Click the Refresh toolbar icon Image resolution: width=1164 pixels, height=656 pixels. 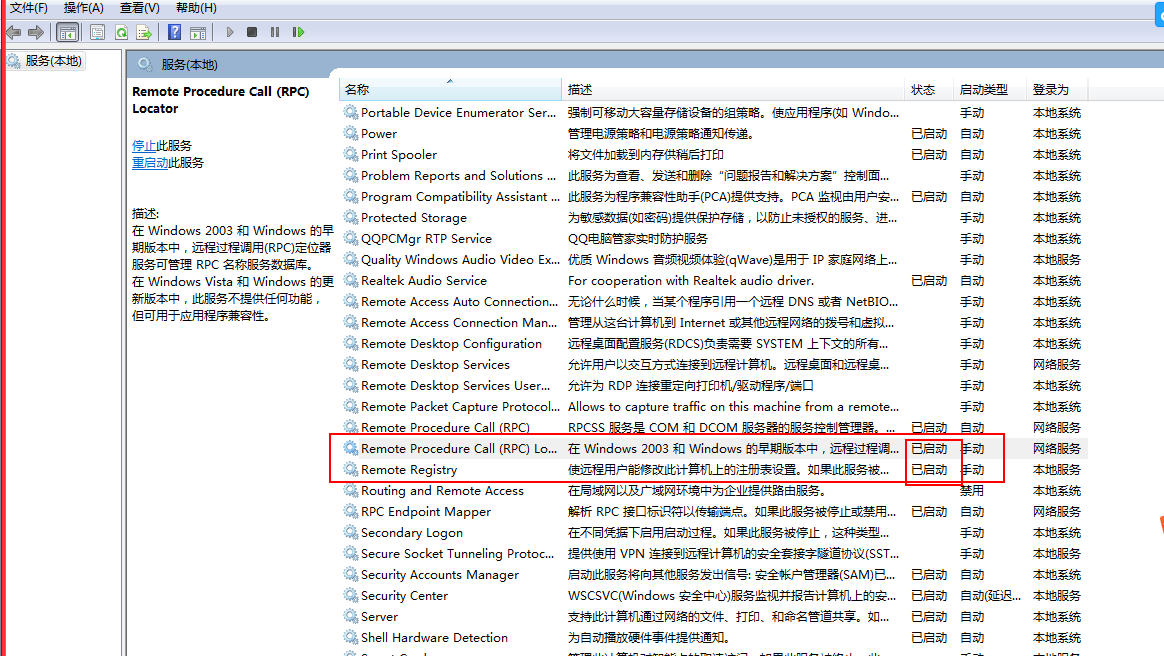point(121,32)
